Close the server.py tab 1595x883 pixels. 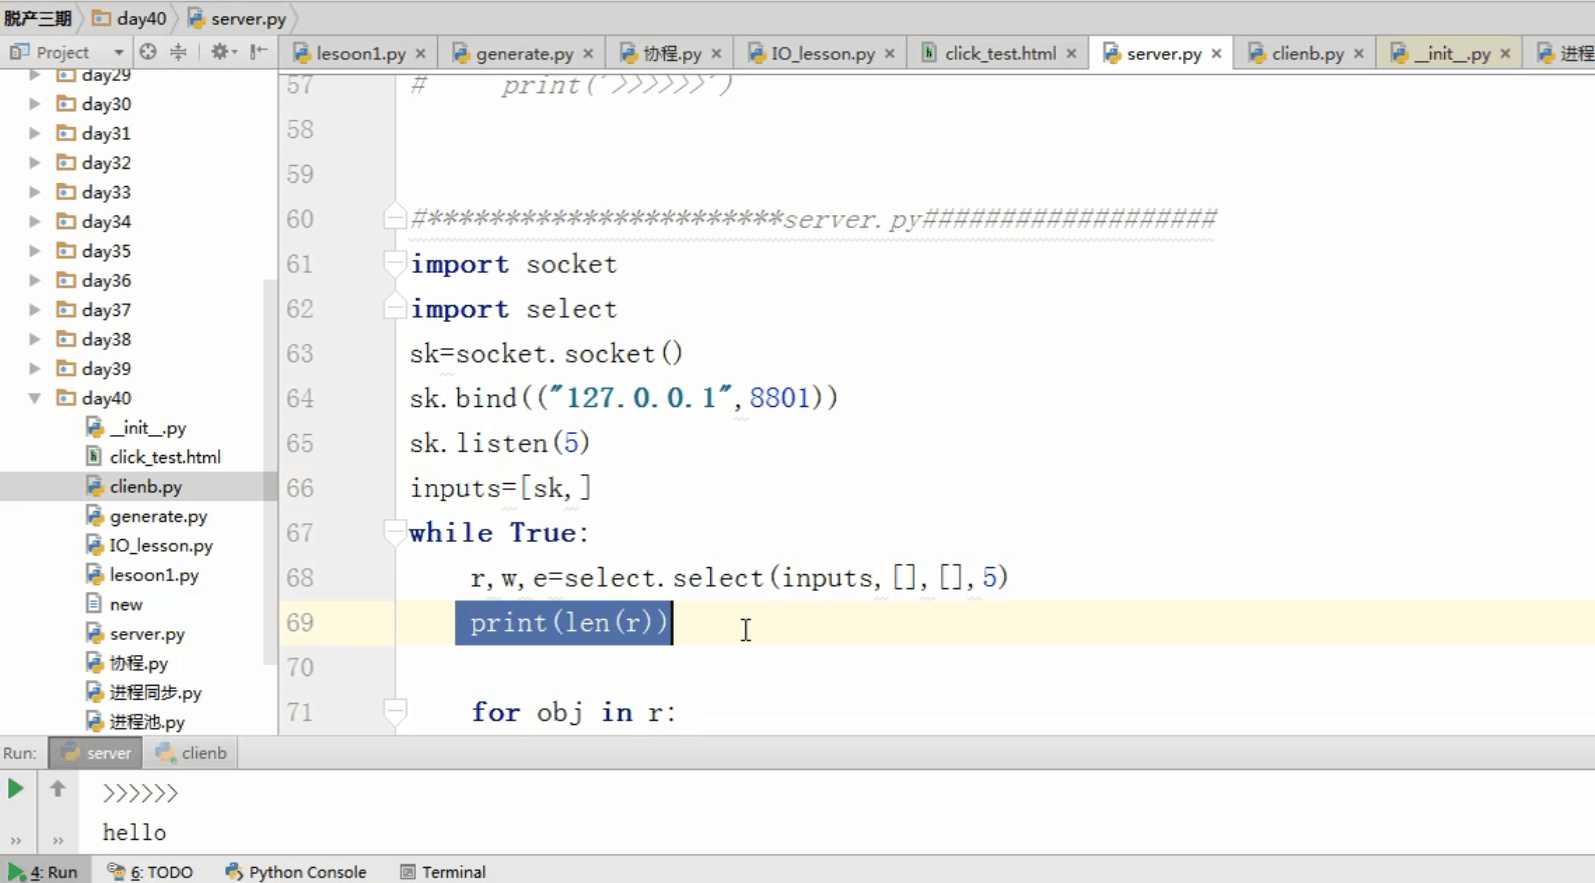point(1216,54)
